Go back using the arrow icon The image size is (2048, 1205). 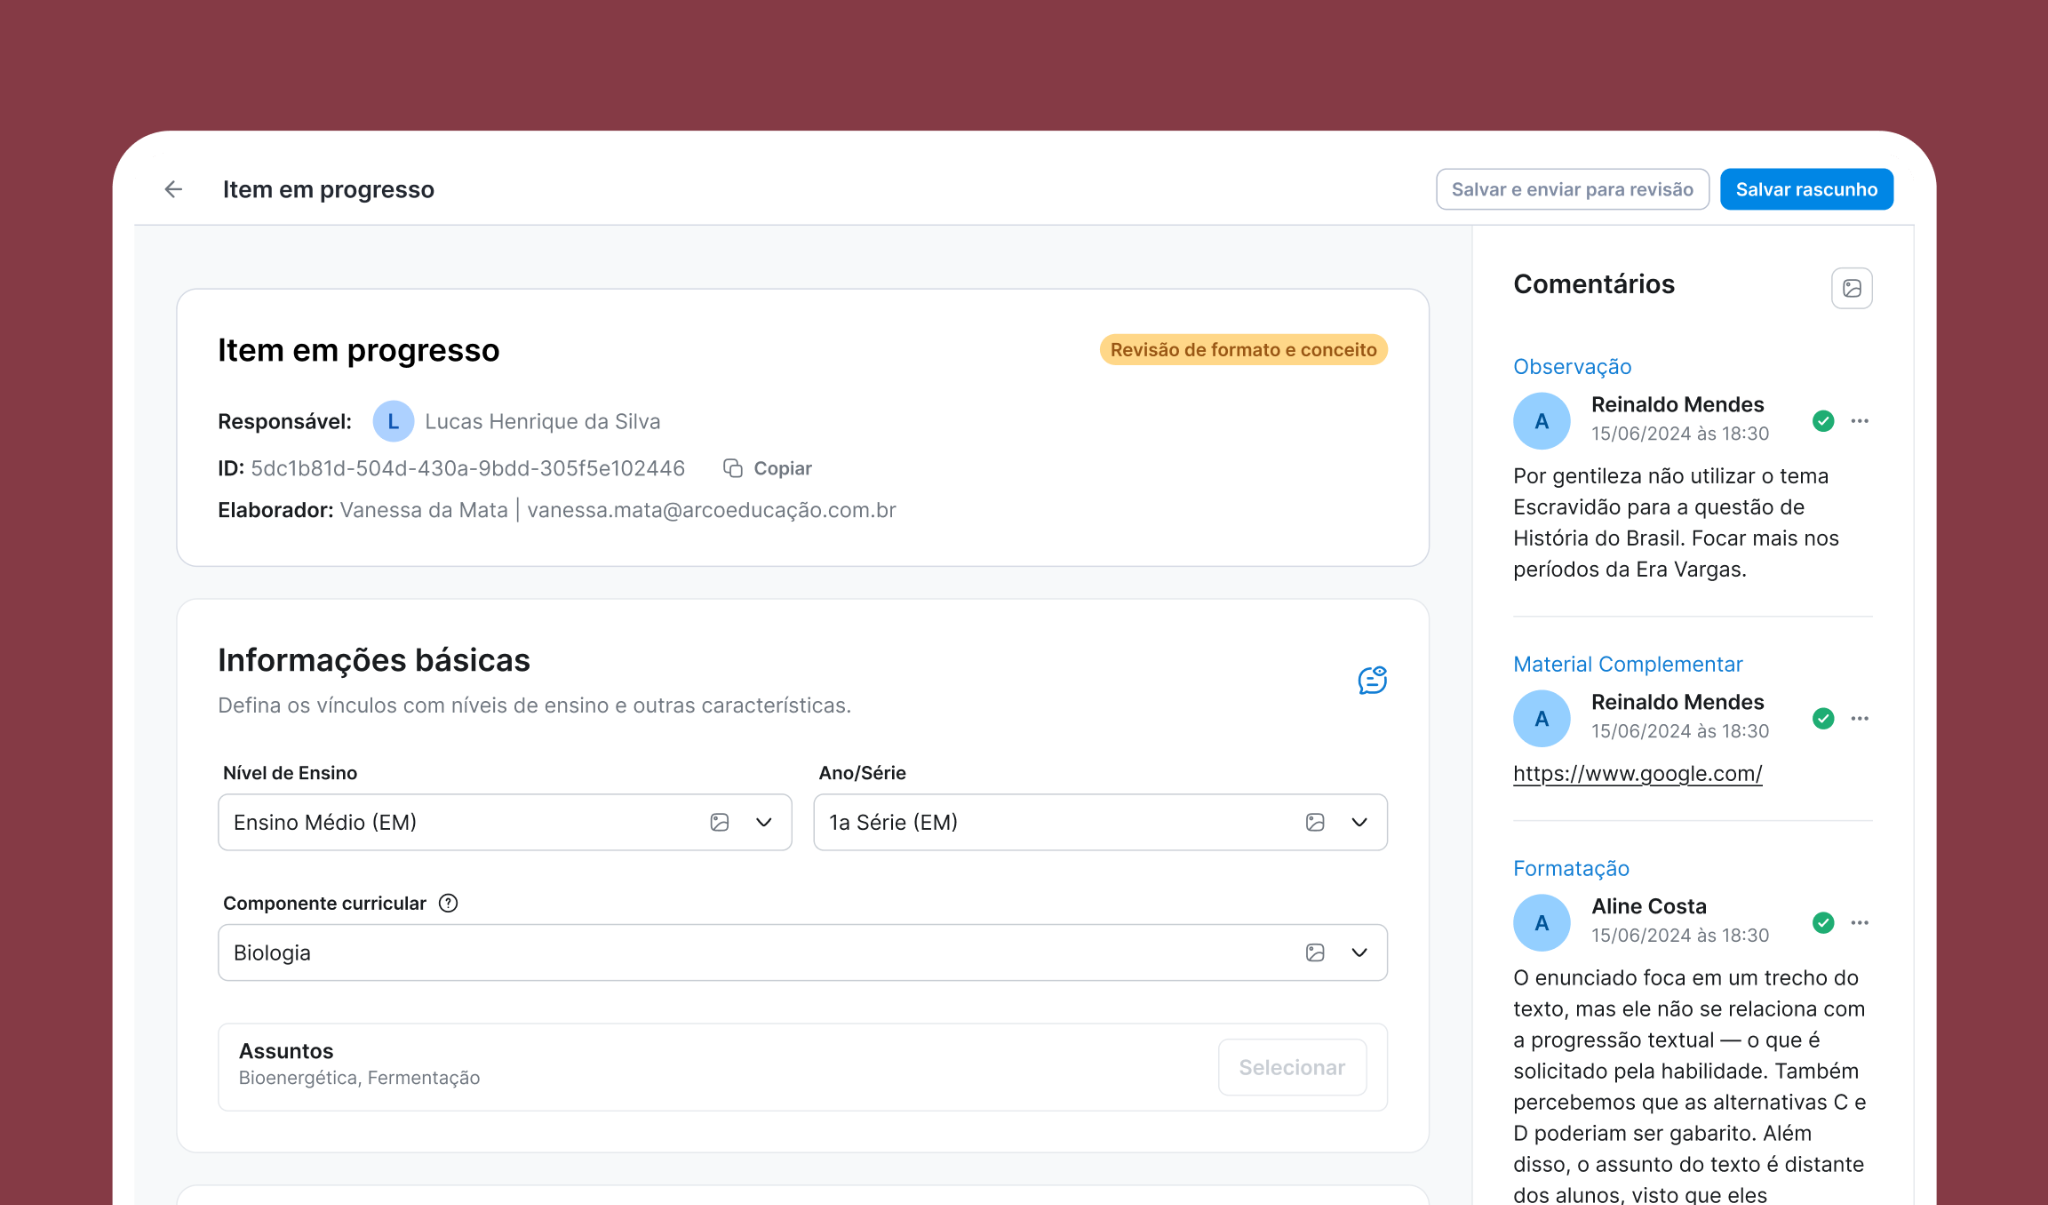(173, 189)
